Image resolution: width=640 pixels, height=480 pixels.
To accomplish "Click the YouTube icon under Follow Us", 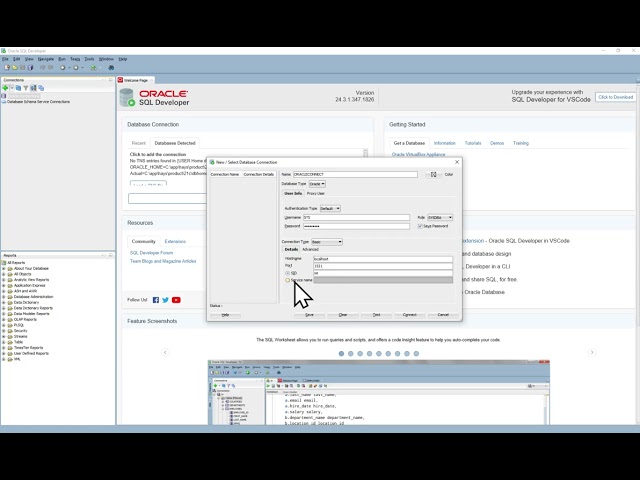I will [176, 300].
